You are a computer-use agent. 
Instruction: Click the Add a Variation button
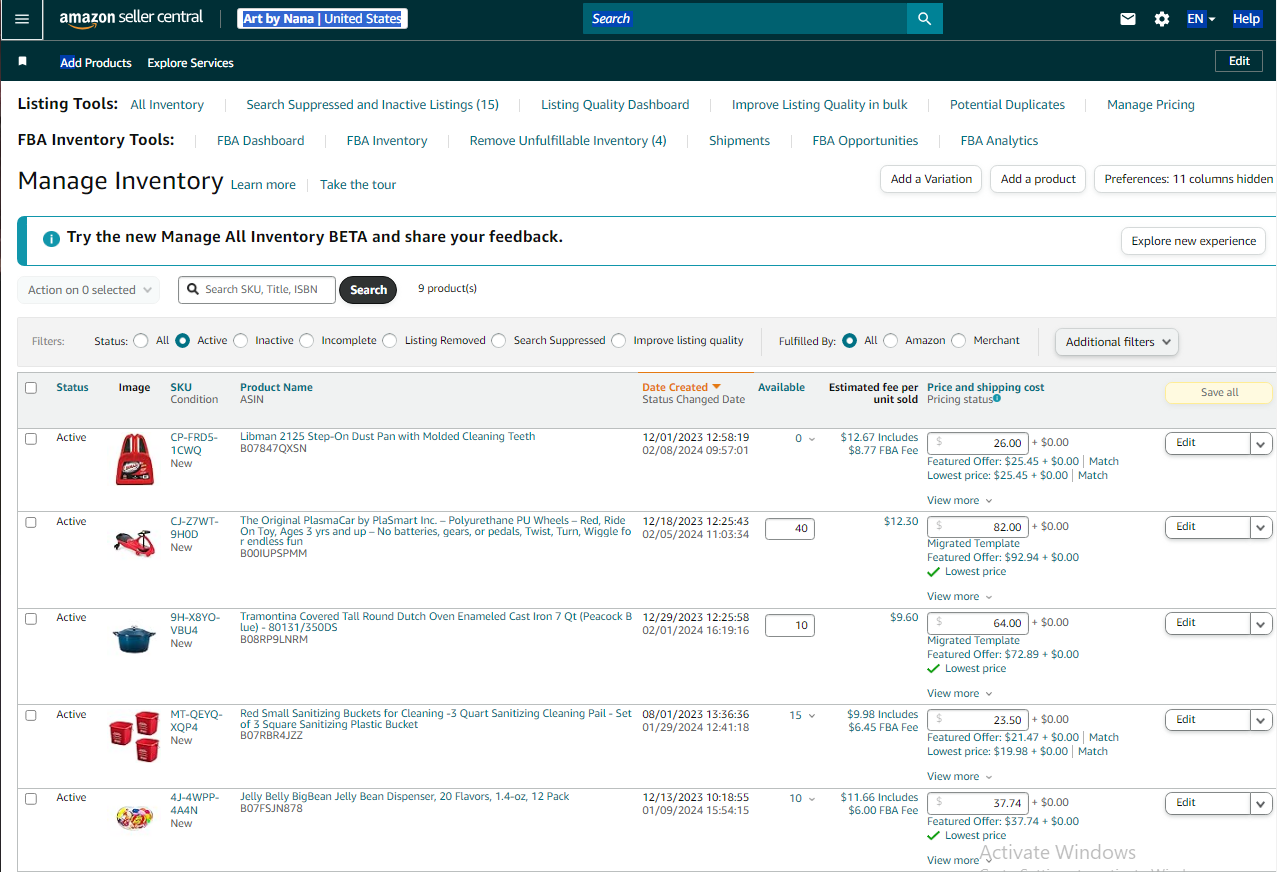tap(931, 179)
